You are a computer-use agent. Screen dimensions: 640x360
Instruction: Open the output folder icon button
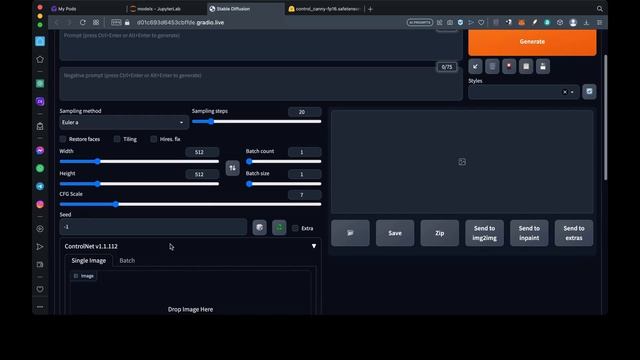(350, 233)
